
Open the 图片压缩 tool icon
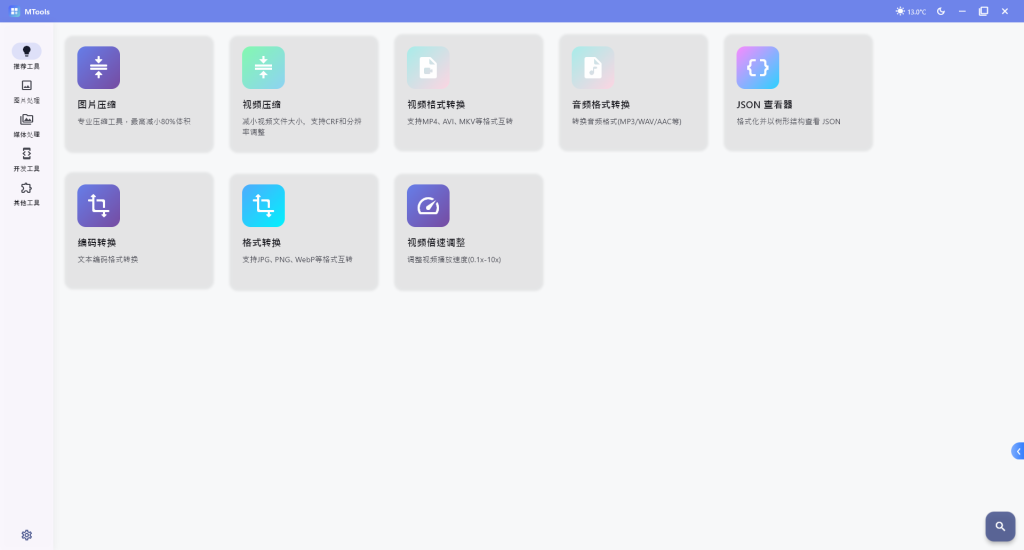tap(99, 67)
